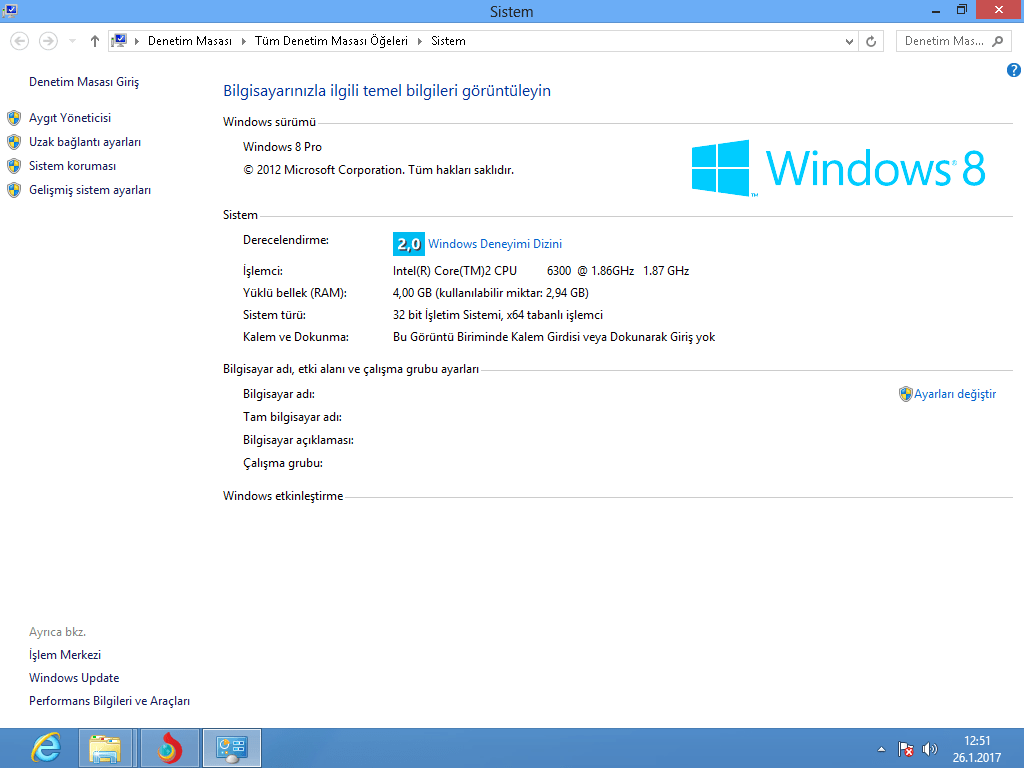Screen dimensions: 1024x768
Task: Open the address bar history dropdown
Action: (x=849, y=41)
